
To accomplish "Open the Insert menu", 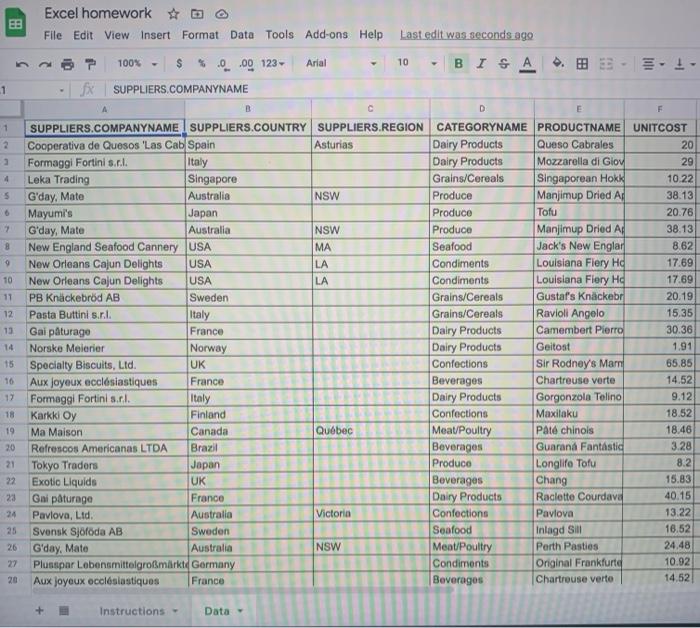I will click(155, 35).
